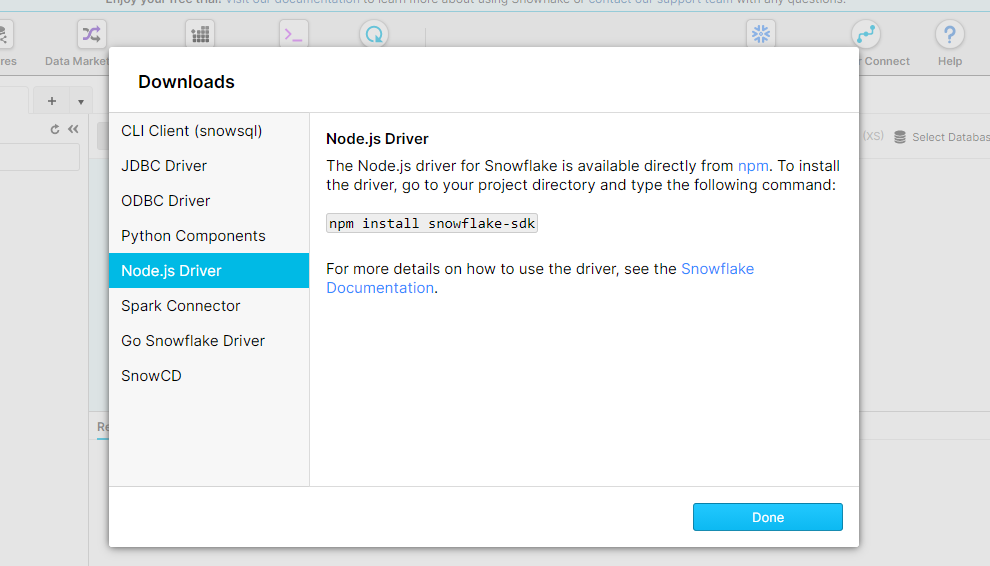Select Node.js Driver entry
The height and width of the screenshot is (566, 990).
[209, 270]
